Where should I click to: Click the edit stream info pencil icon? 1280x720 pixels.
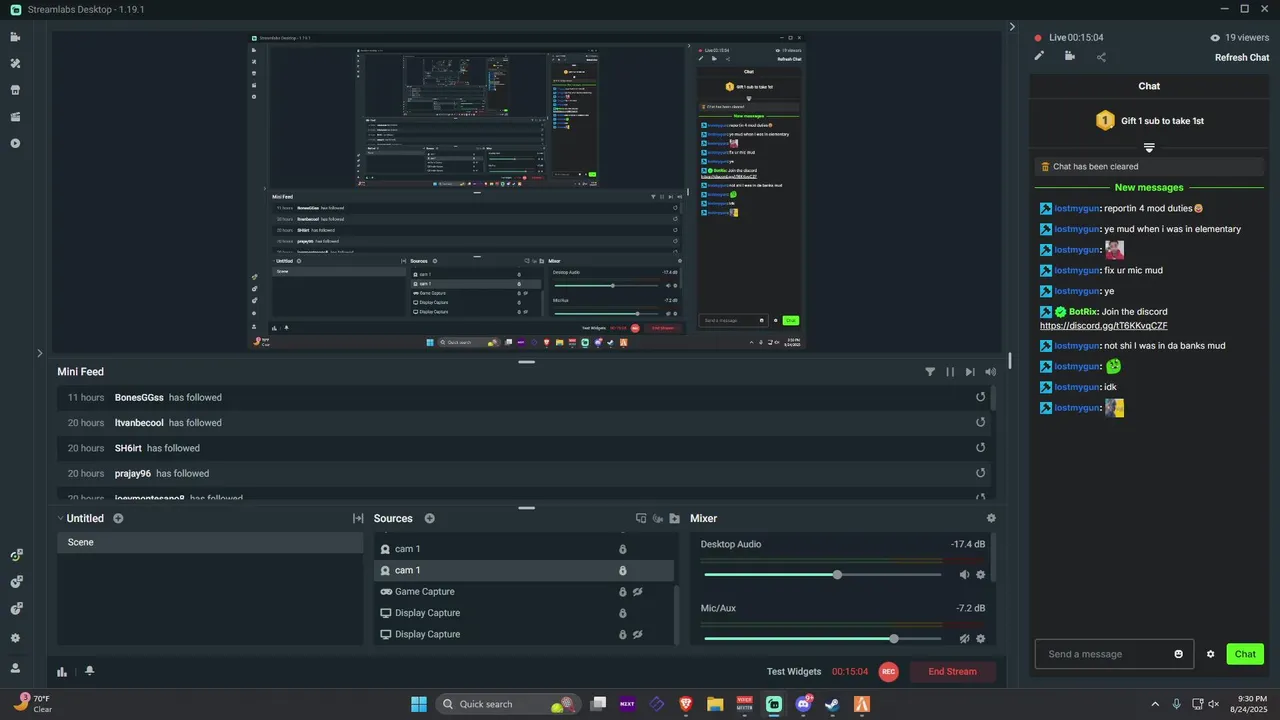coord(1039,57)
